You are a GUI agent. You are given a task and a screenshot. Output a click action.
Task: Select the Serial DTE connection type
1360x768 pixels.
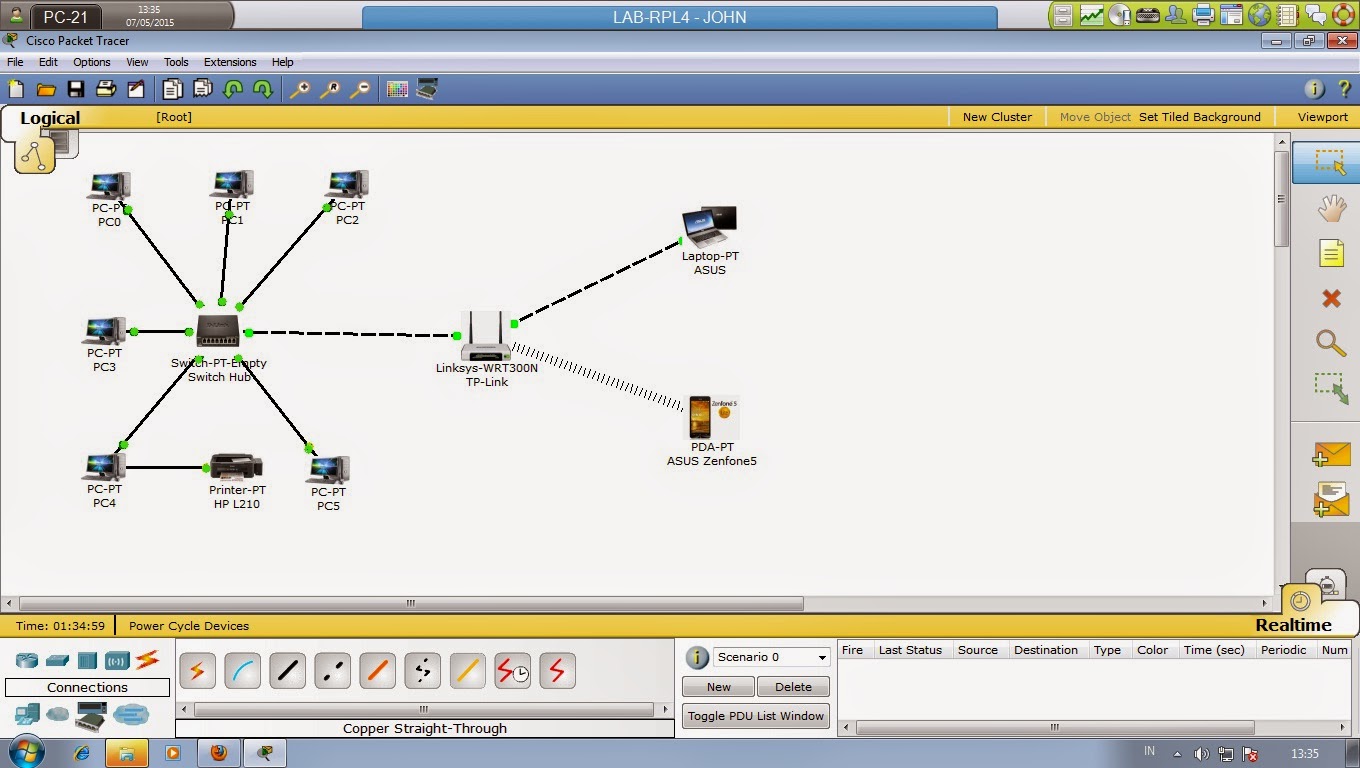click(x=557, y=671)
